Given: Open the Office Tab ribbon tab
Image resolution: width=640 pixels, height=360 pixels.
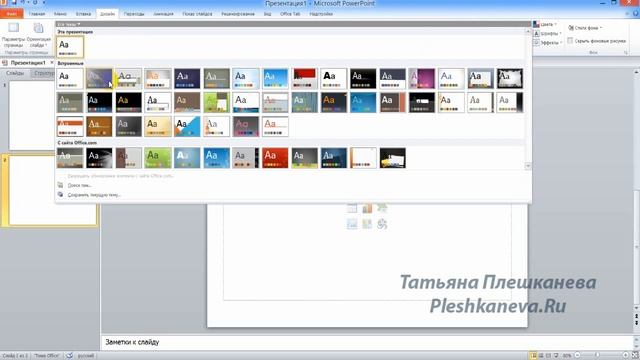Looking at the screenshot, I should coord(290,14).
